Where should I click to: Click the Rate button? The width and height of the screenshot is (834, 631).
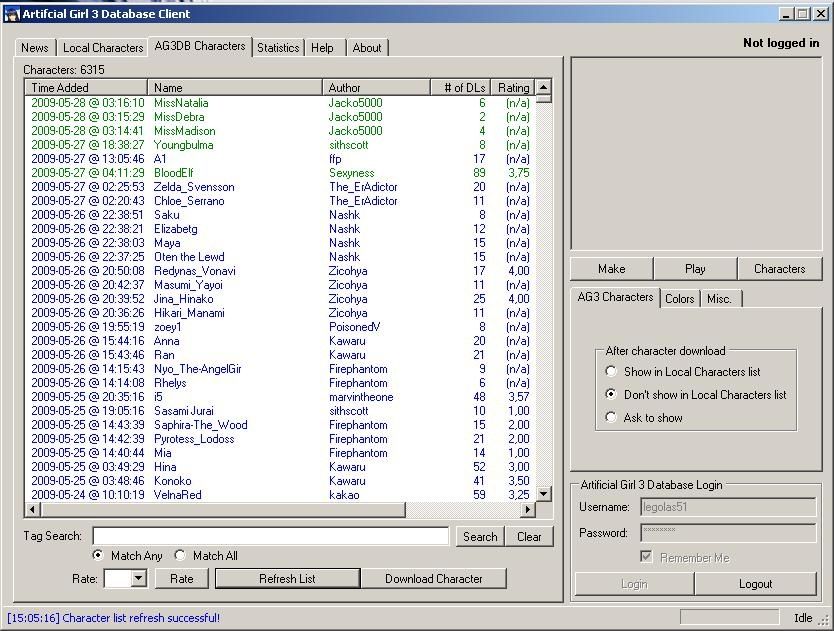pyautogui.click(x=181, y=579)
